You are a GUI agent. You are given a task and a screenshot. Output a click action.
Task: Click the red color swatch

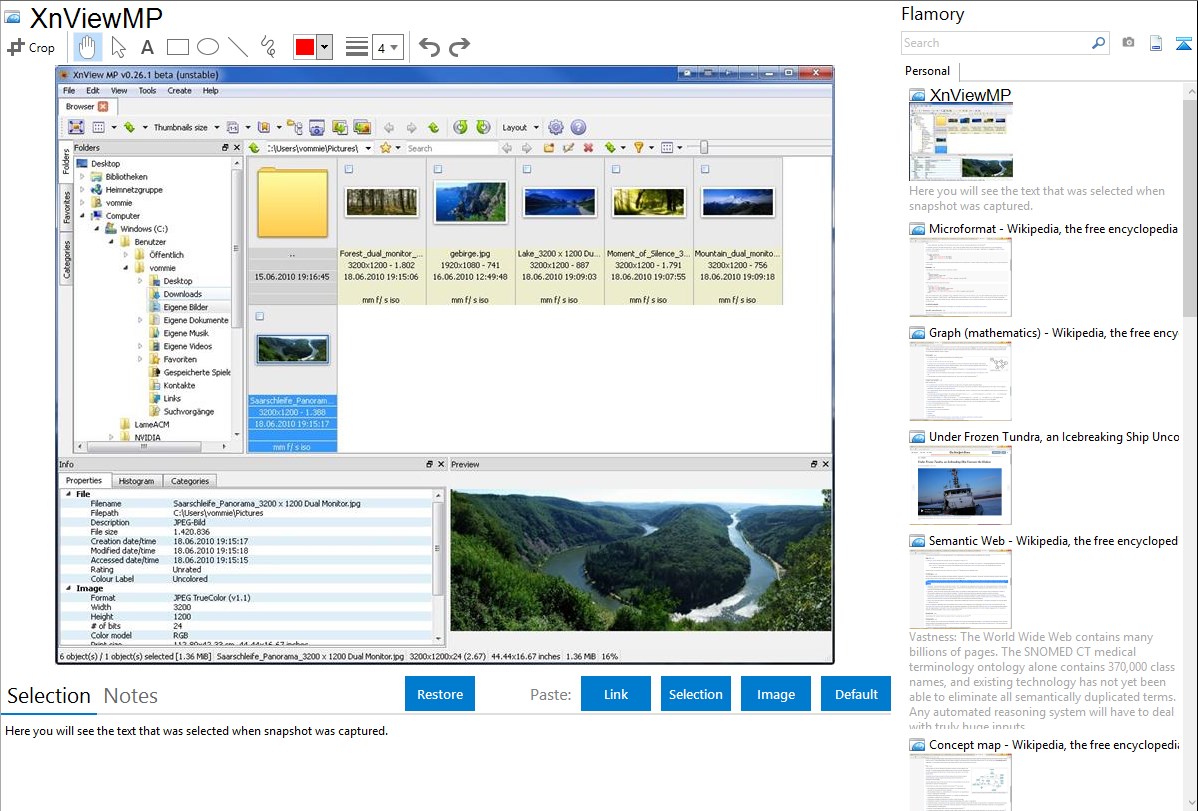pyautogui.click(x=305, y=47)
